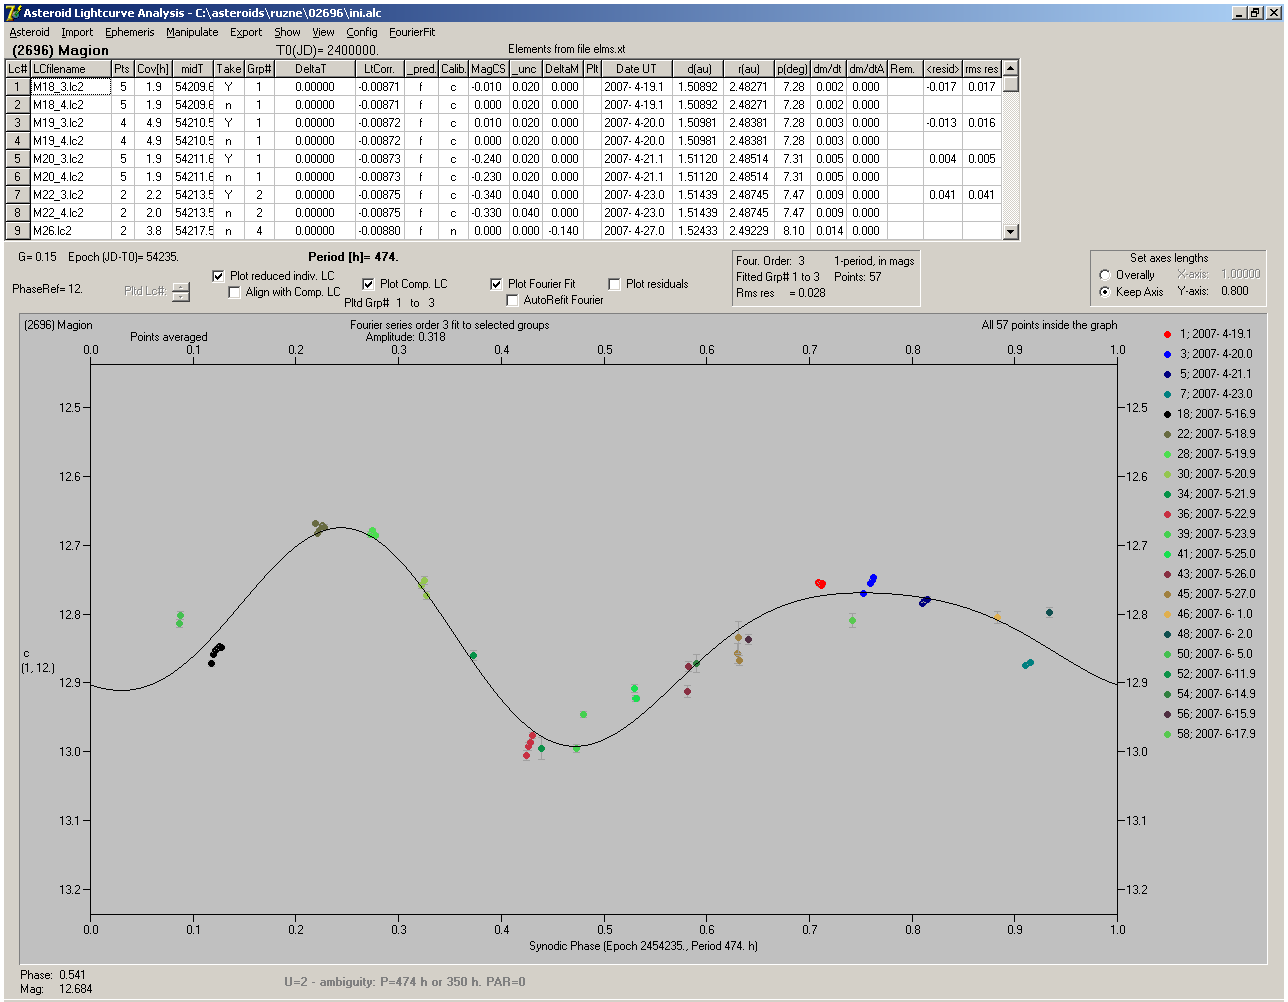Click the G= 0.15 parameter text
This screenshot has height=1002, width=1288.
[x=37, y=257]
